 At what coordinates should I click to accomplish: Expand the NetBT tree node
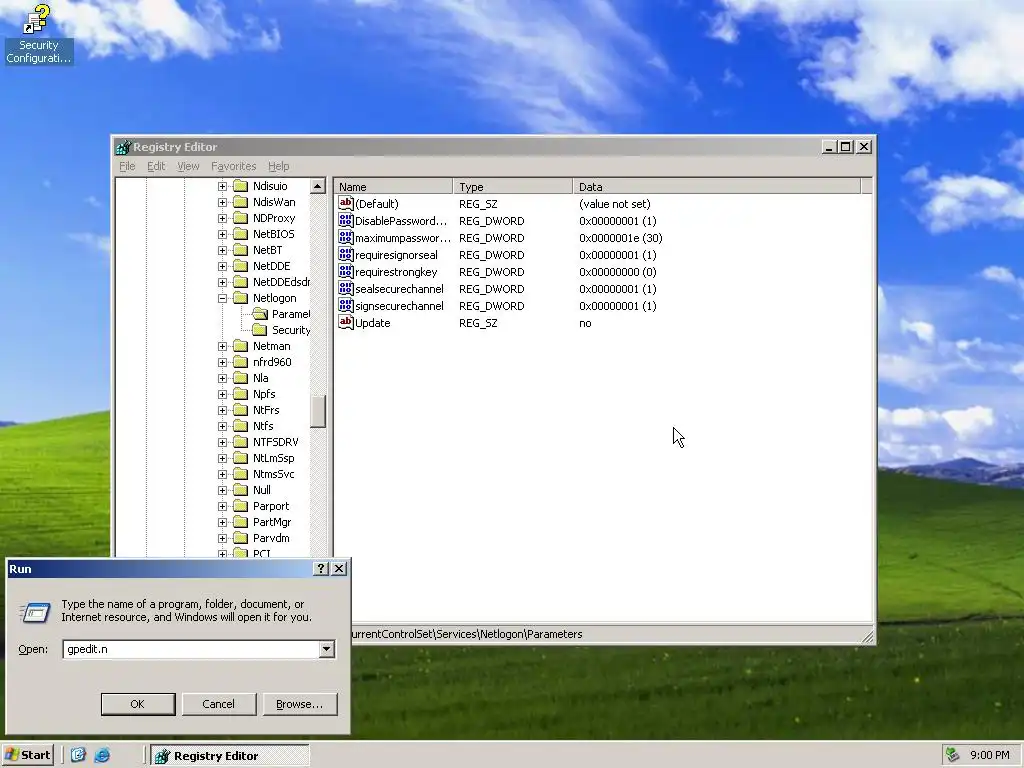(x=223, y=250)
